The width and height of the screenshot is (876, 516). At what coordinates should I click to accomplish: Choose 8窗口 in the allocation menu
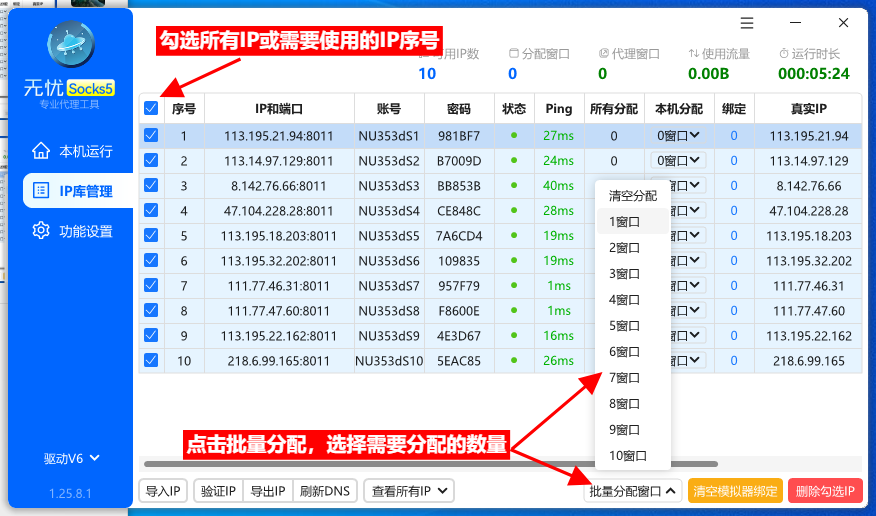[632, 403]
